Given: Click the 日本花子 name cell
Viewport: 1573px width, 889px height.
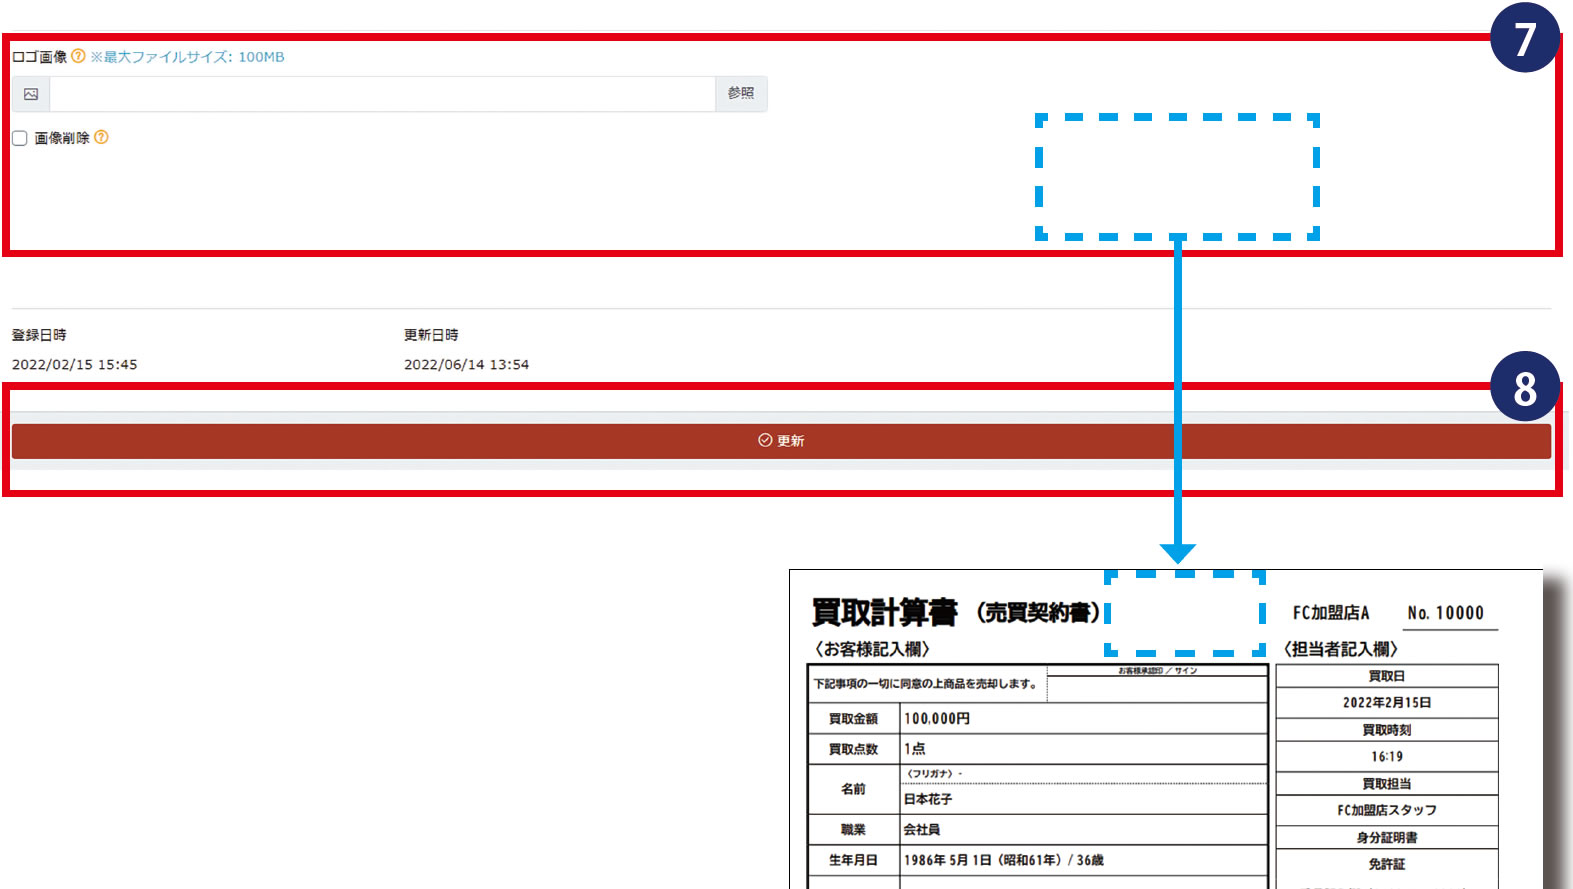Looking at the screenshot, I should pos(928,799).
